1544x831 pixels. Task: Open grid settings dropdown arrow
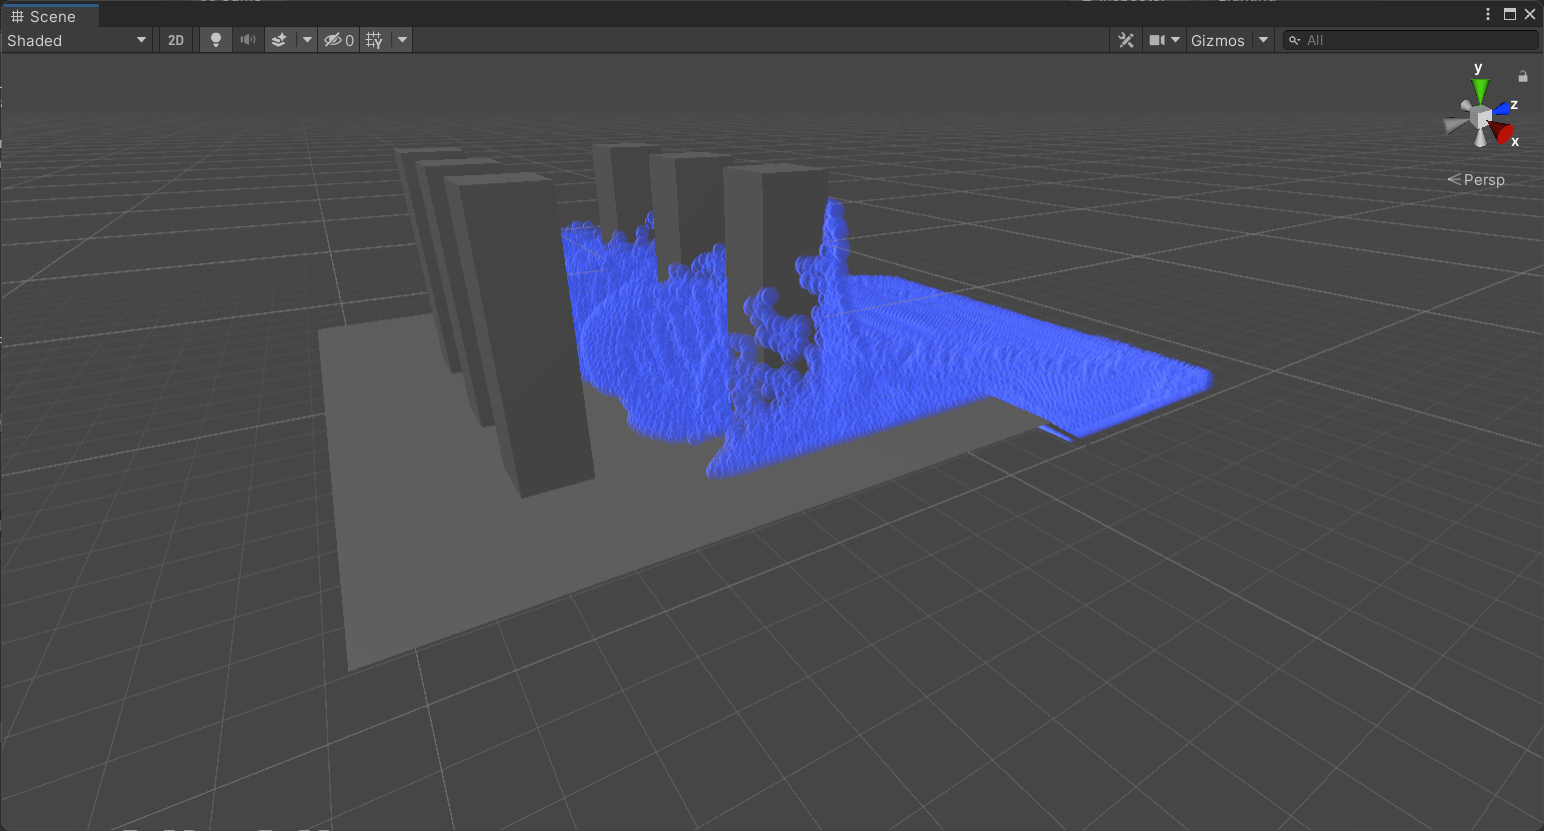tap(402, 40)
